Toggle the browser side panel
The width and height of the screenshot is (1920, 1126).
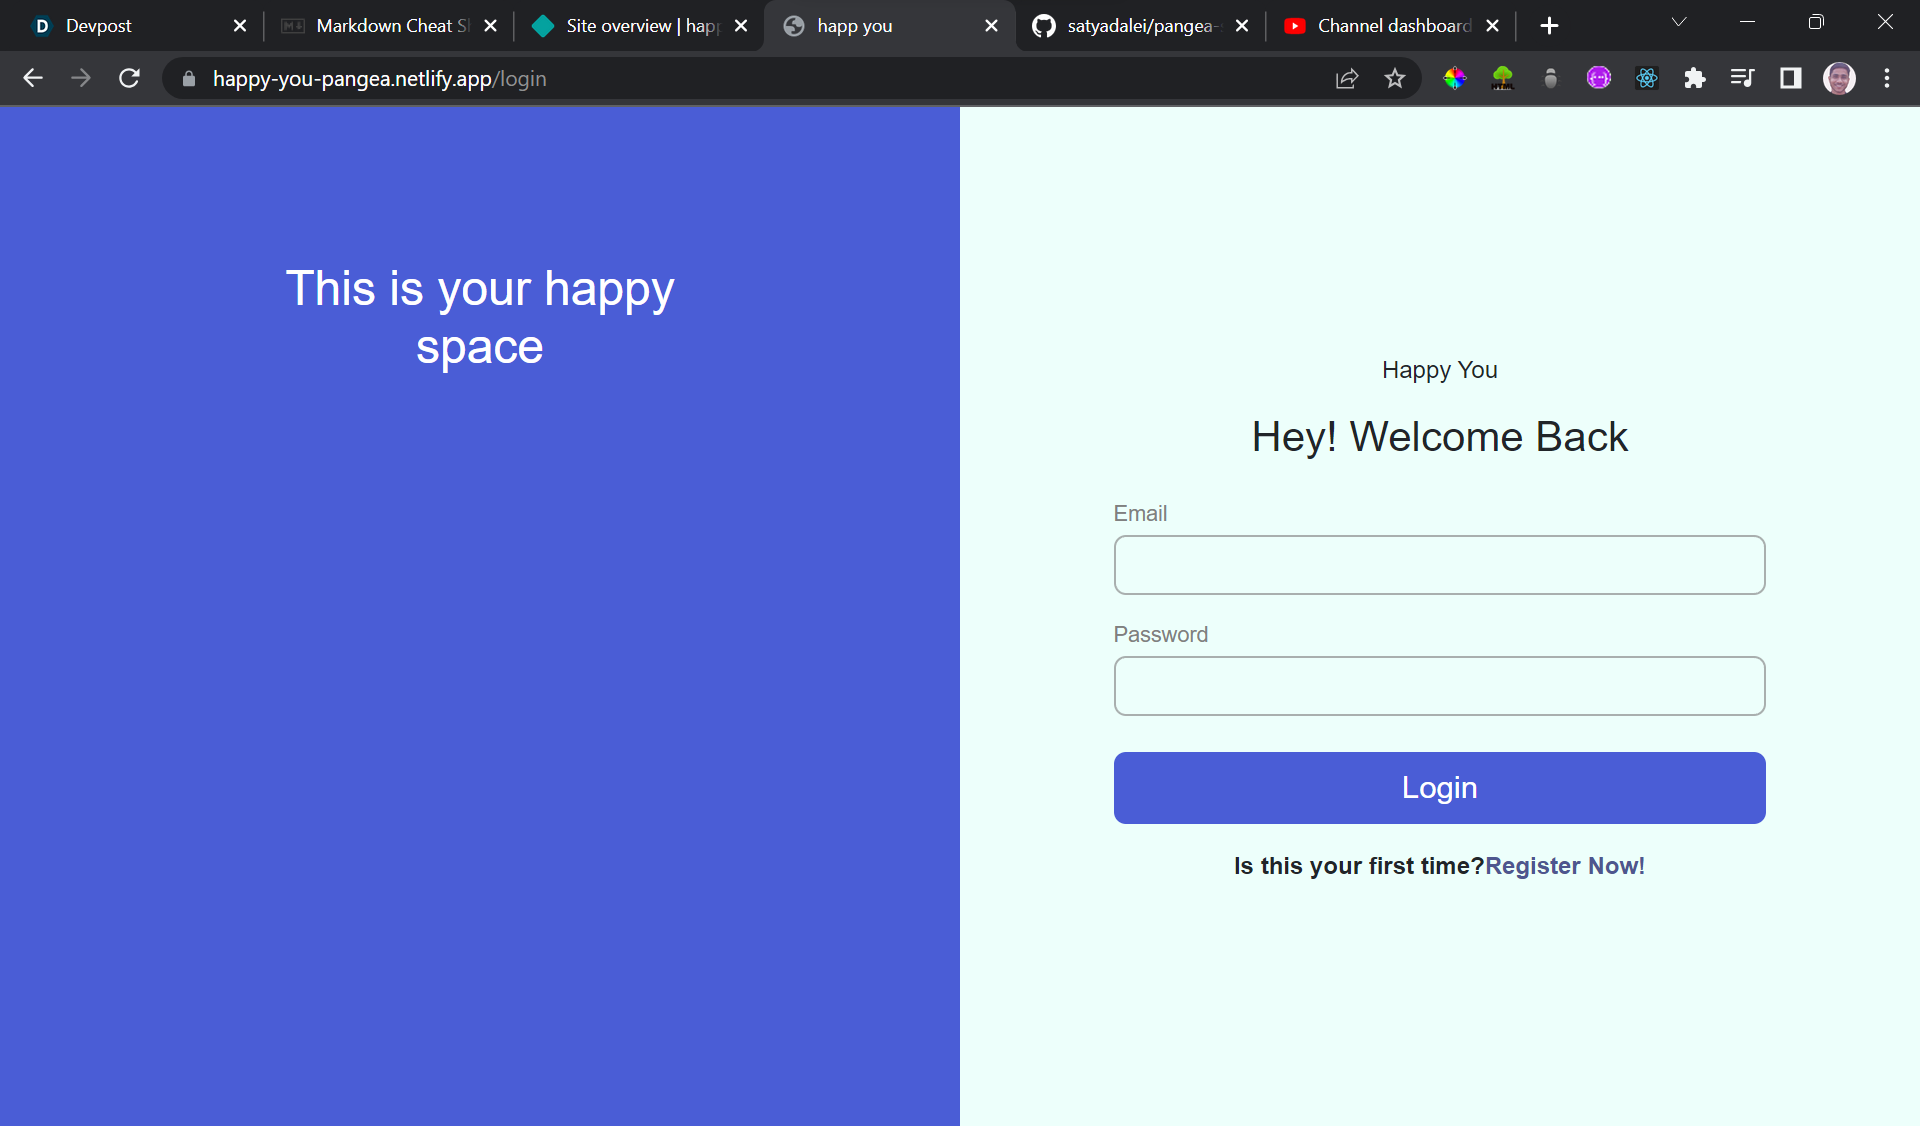click(x=1790, y=78)
